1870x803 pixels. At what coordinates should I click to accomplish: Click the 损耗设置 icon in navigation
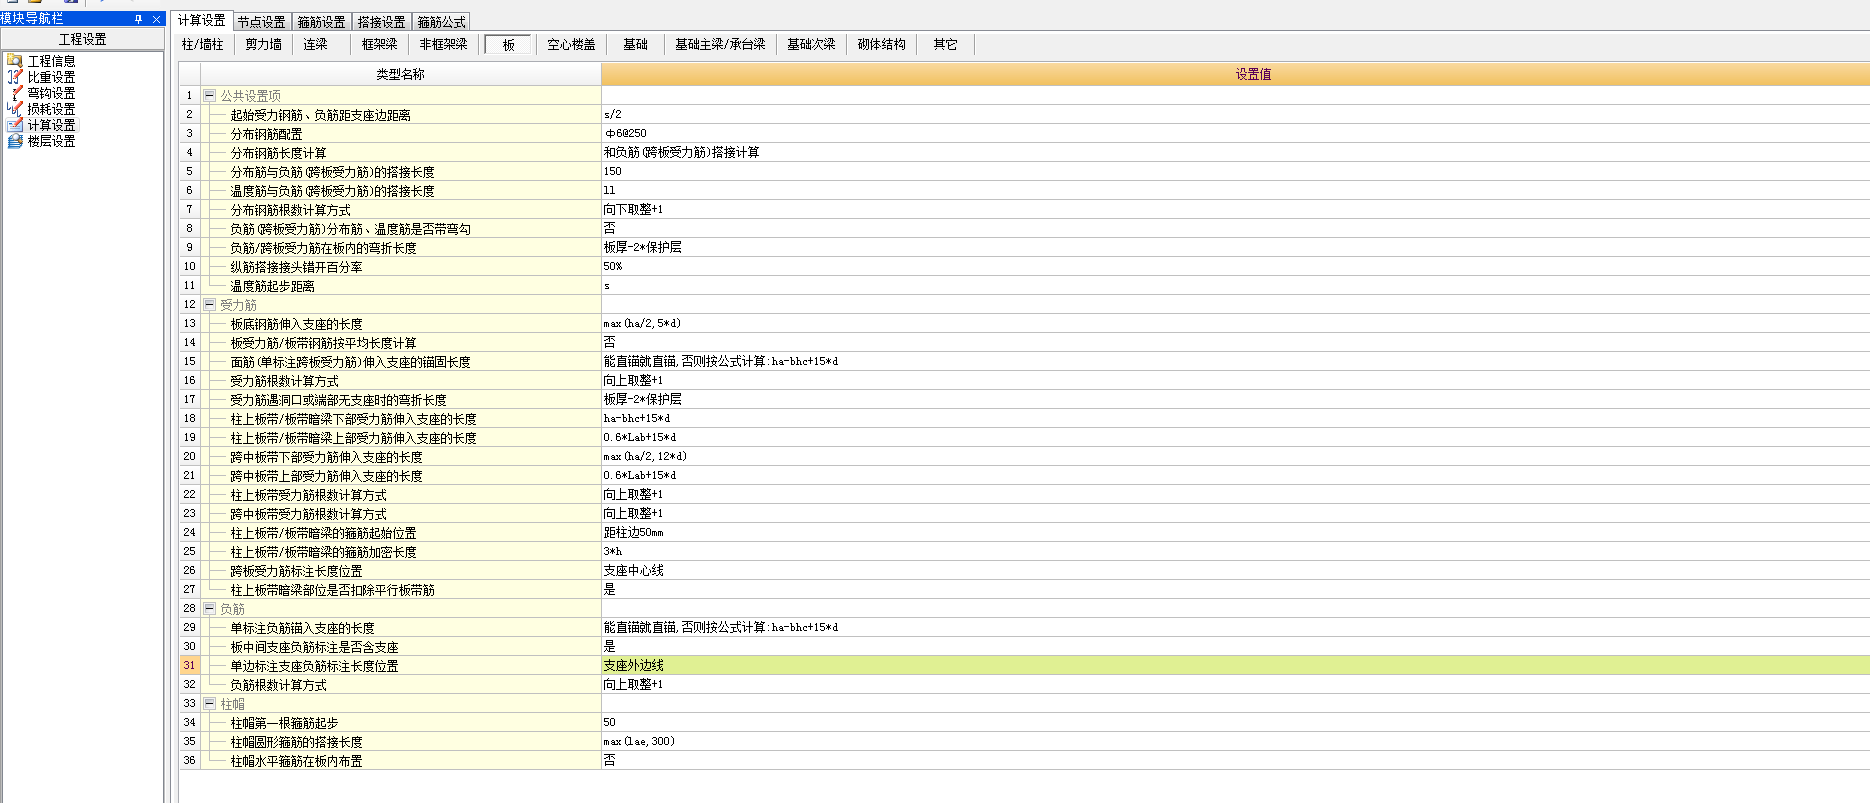tap(15, 109)
